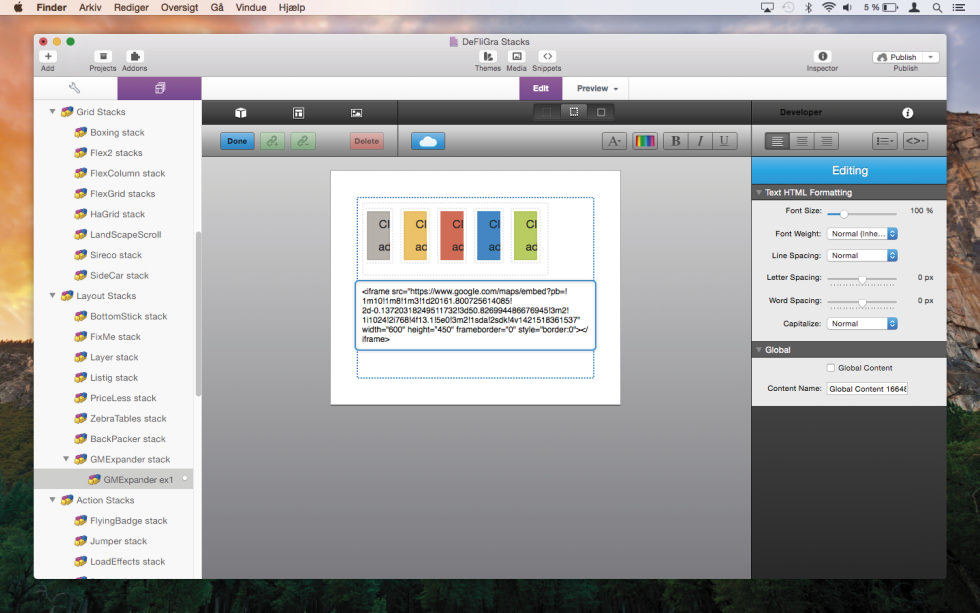Switch to the Edit tab
980x613 pixels.
(x=541, y=88)
